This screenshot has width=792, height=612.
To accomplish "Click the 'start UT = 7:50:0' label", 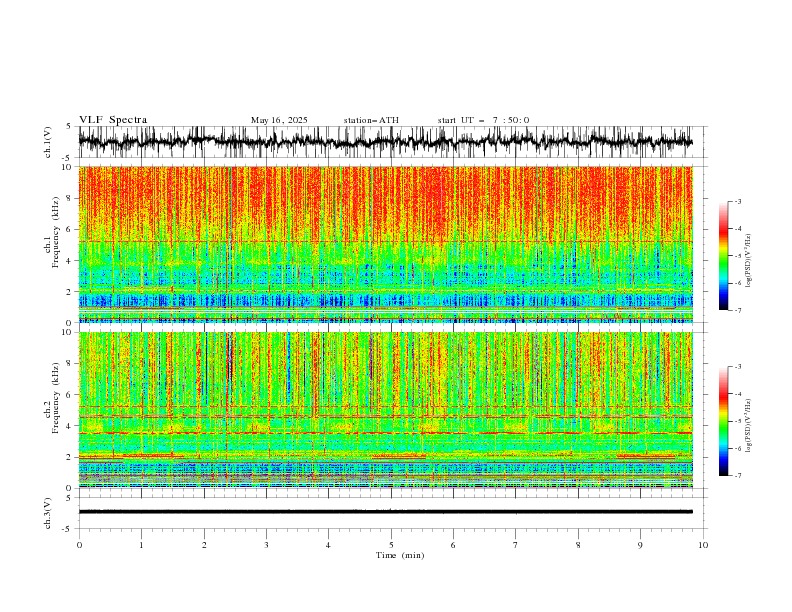I will pos(483,120).
